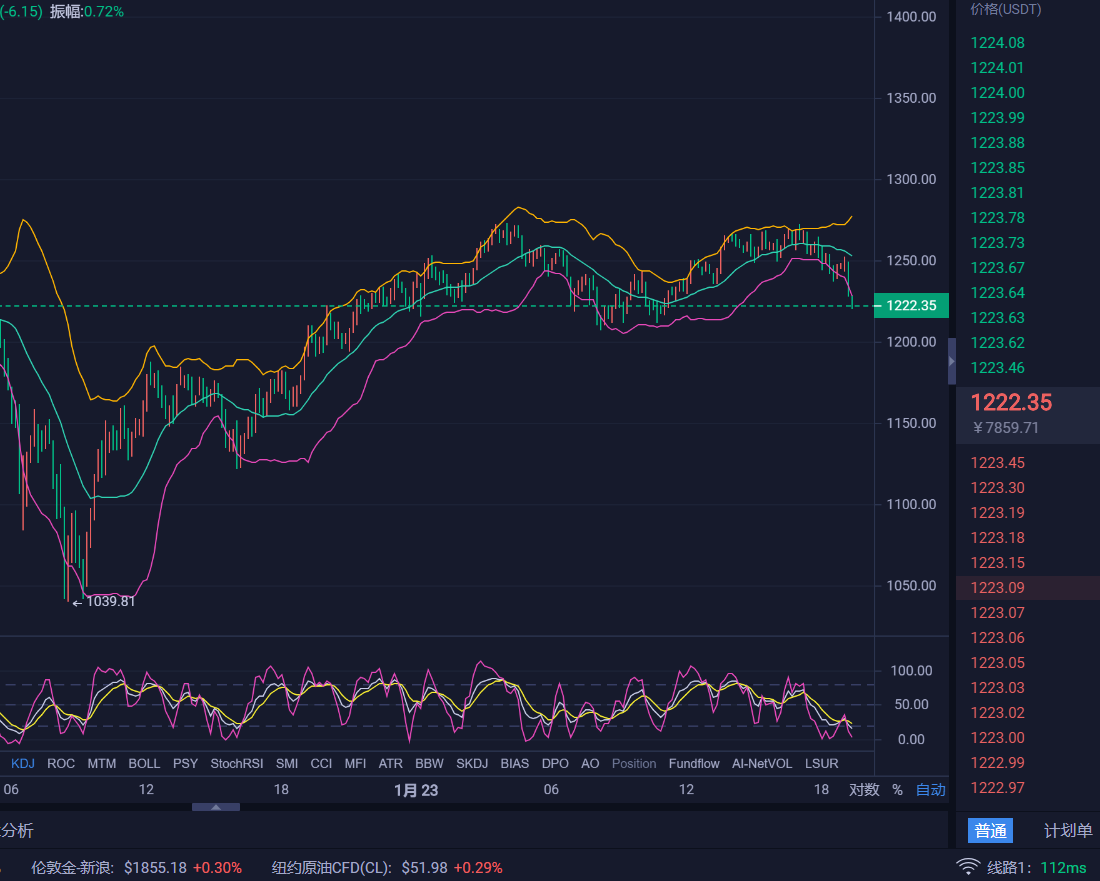Screen dimensions: 1100x881
Task: Select the CCI indicator
Action: pos(321,763)
